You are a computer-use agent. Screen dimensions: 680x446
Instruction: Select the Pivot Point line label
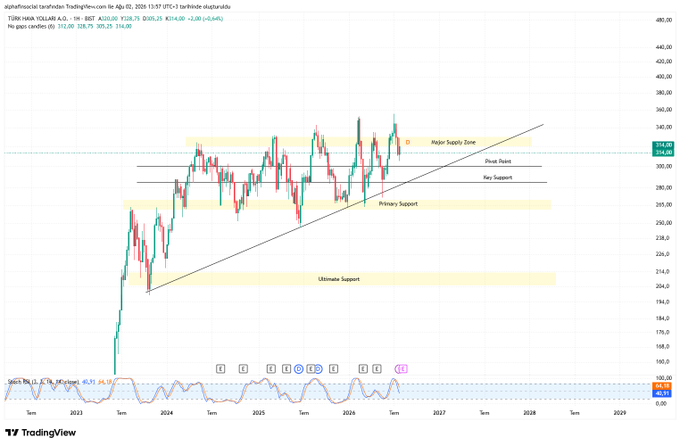point(498,161)
